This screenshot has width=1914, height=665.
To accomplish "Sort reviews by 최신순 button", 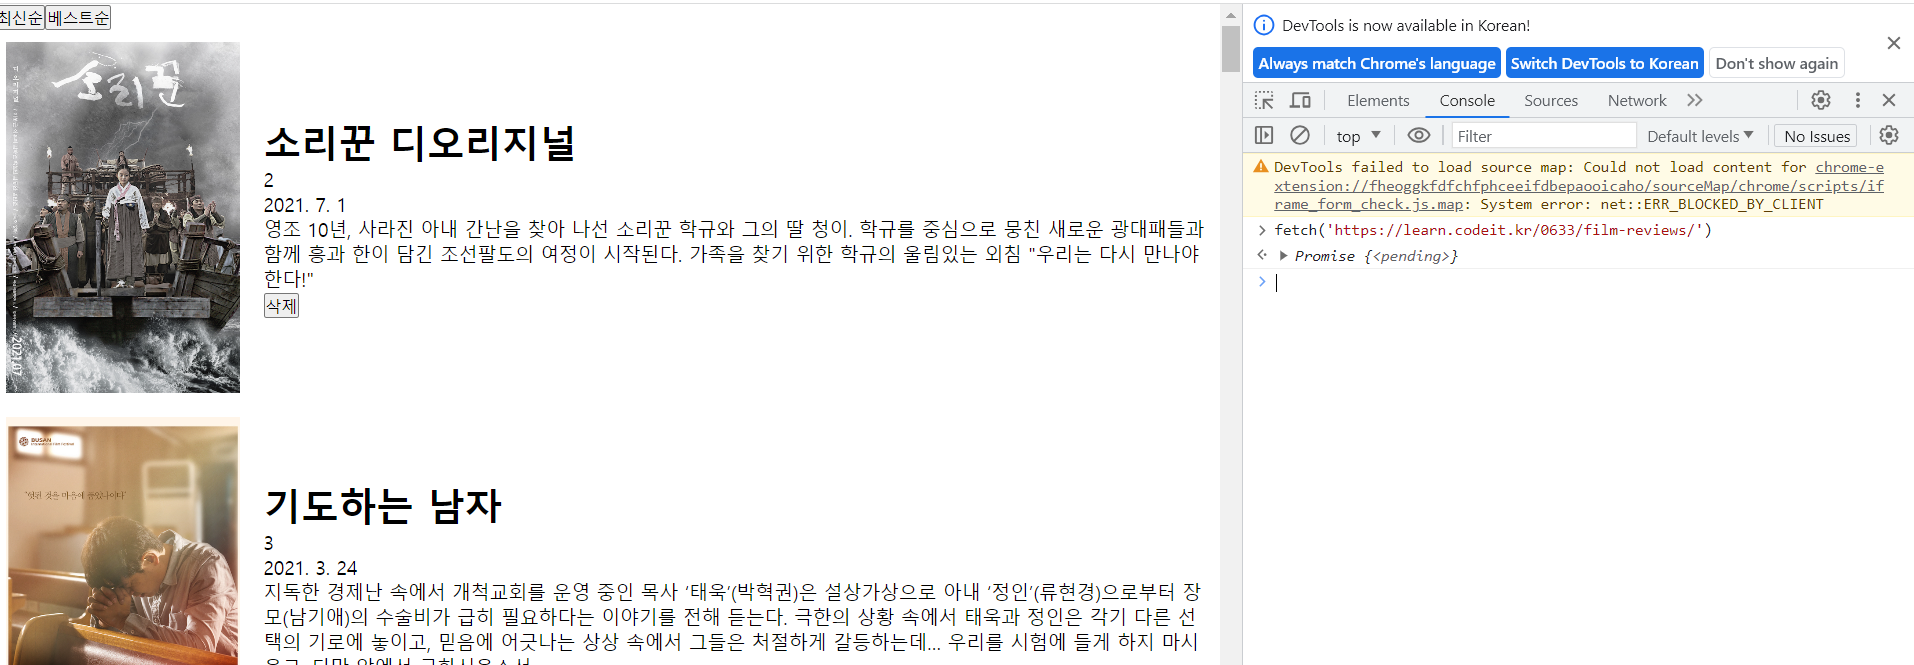I will point(21,18).
